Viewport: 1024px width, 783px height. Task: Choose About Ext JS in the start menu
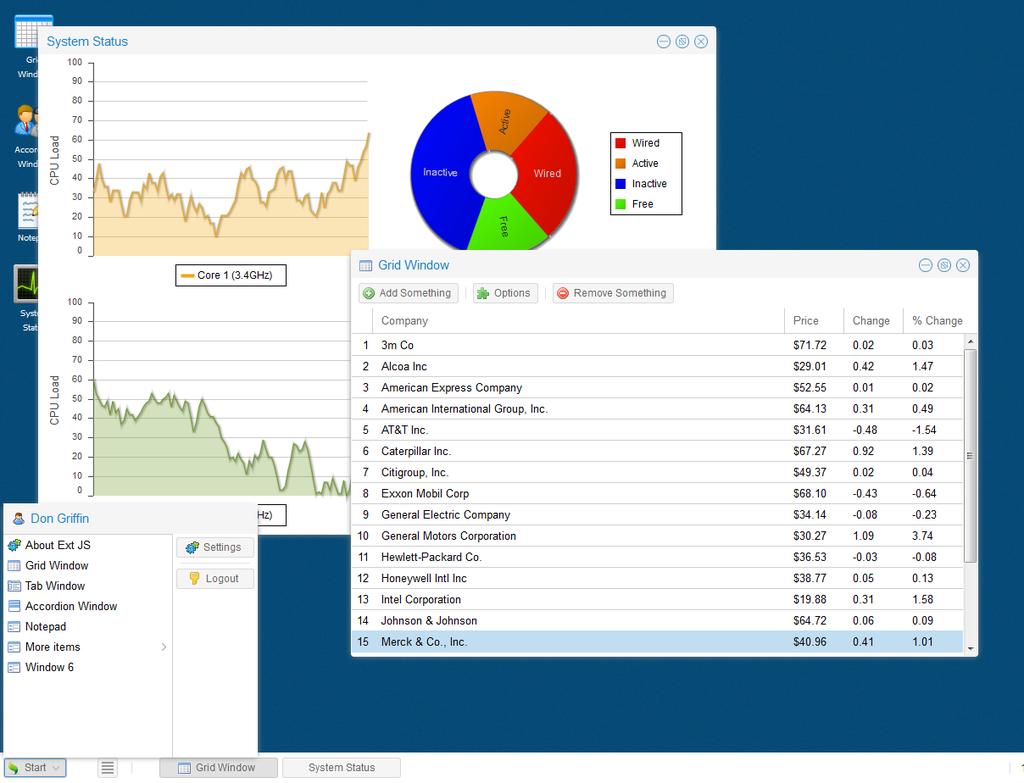click(x=88, y=545)
